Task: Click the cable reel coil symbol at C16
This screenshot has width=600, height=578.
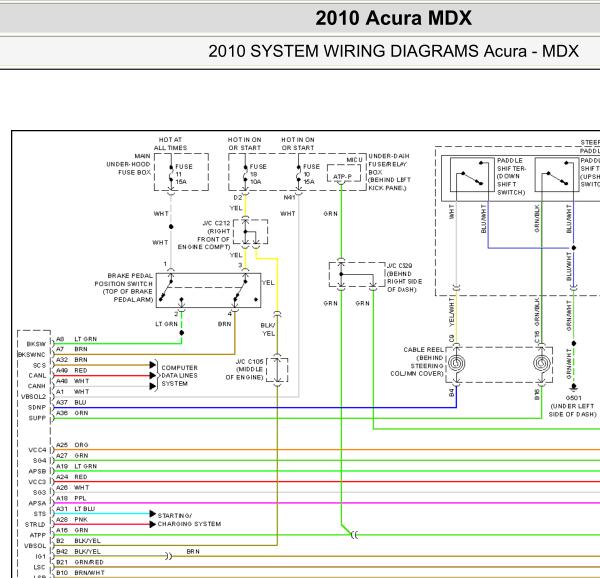Action: click(x=541, y=363)
